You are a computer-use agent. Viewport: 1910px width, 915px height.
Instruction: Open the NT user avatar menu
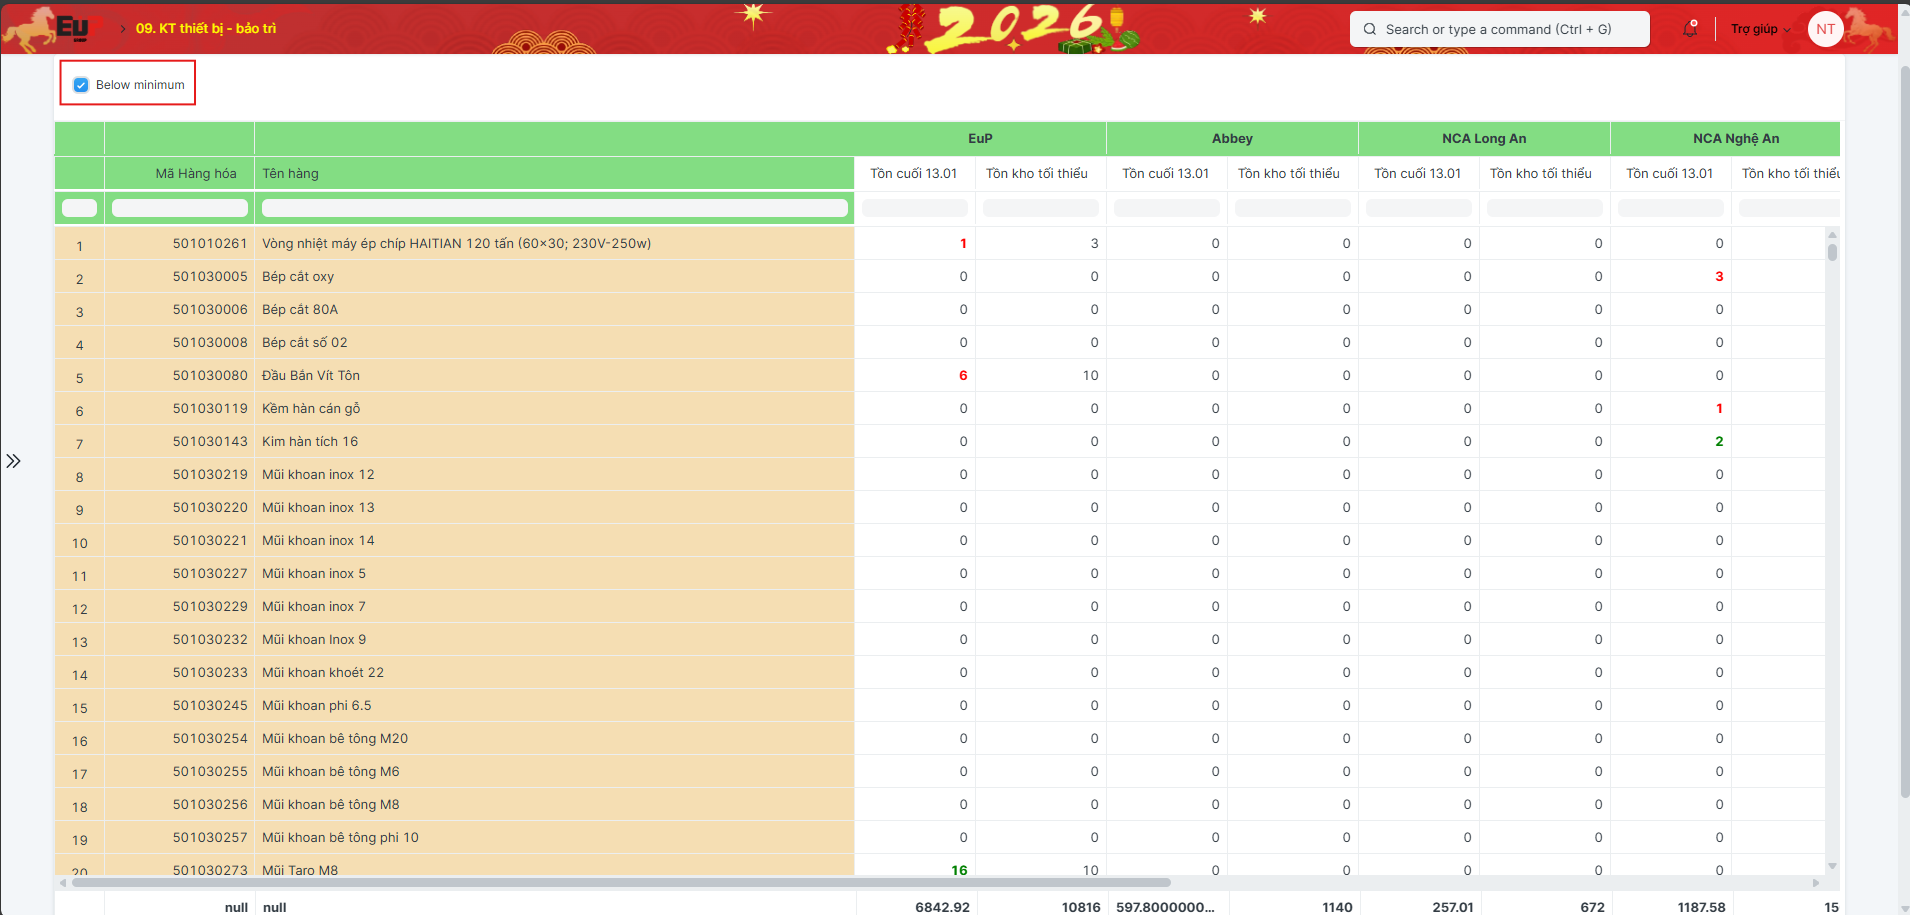tap(1825, 29)
